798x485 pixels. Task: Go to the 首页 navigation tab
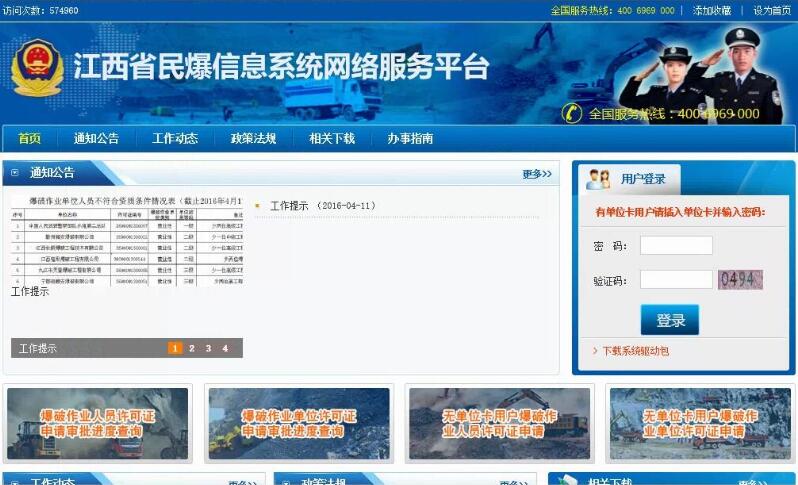point(30,139)
